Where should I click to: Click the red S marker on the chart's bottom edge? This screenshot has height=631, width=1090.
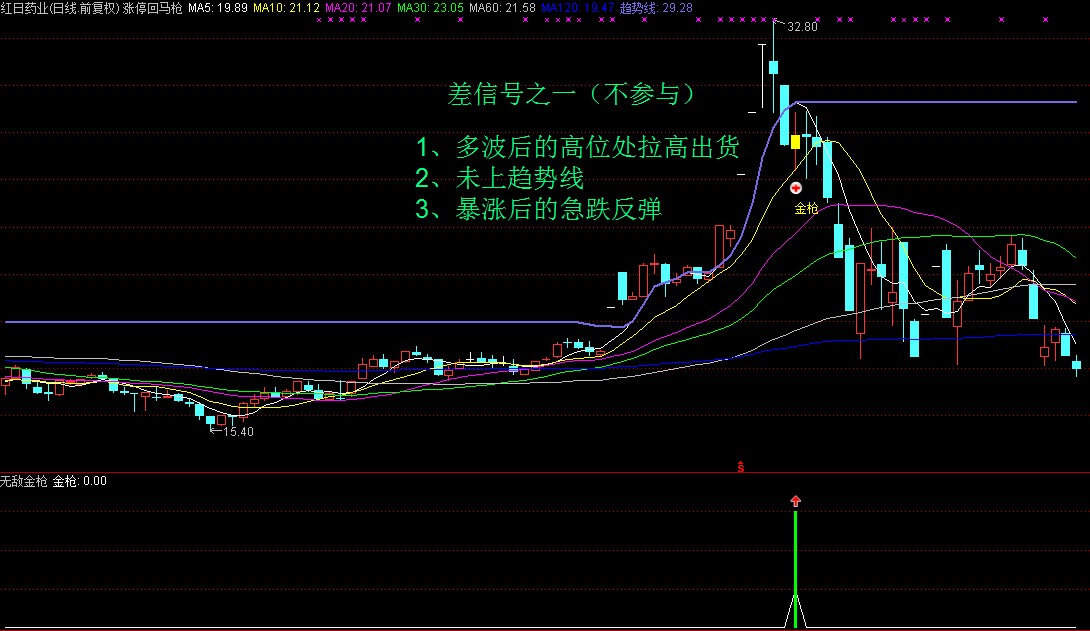tap(741, 468)
